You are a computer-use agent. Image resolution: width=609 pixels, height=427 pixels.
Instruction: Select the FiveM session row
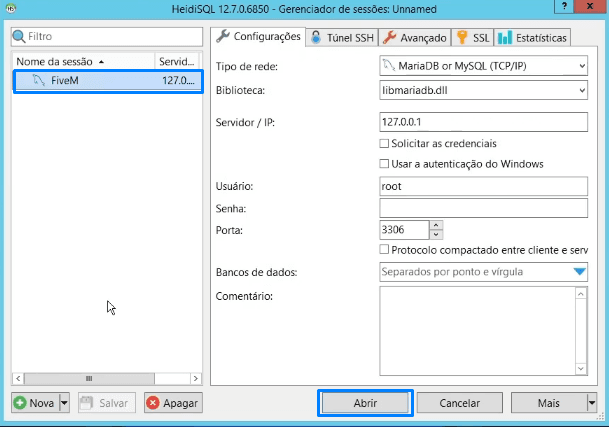[x=108, y=81]
